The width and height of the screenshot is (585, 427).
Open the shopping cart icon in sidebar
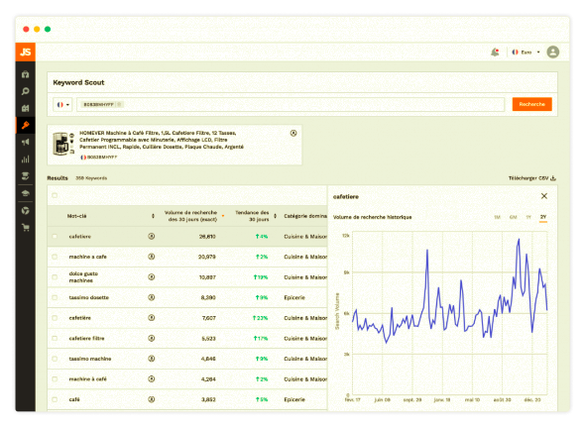(x=25, y=227)
